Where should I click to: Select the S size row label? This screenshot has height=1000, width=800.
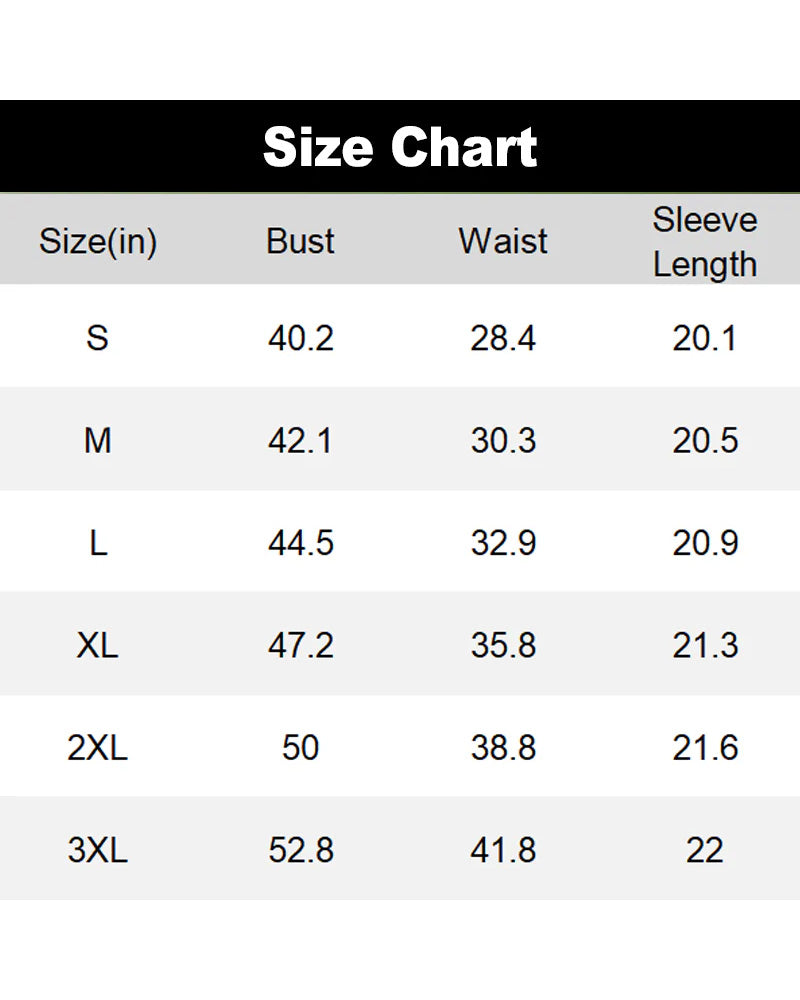[x=97, y=338]
